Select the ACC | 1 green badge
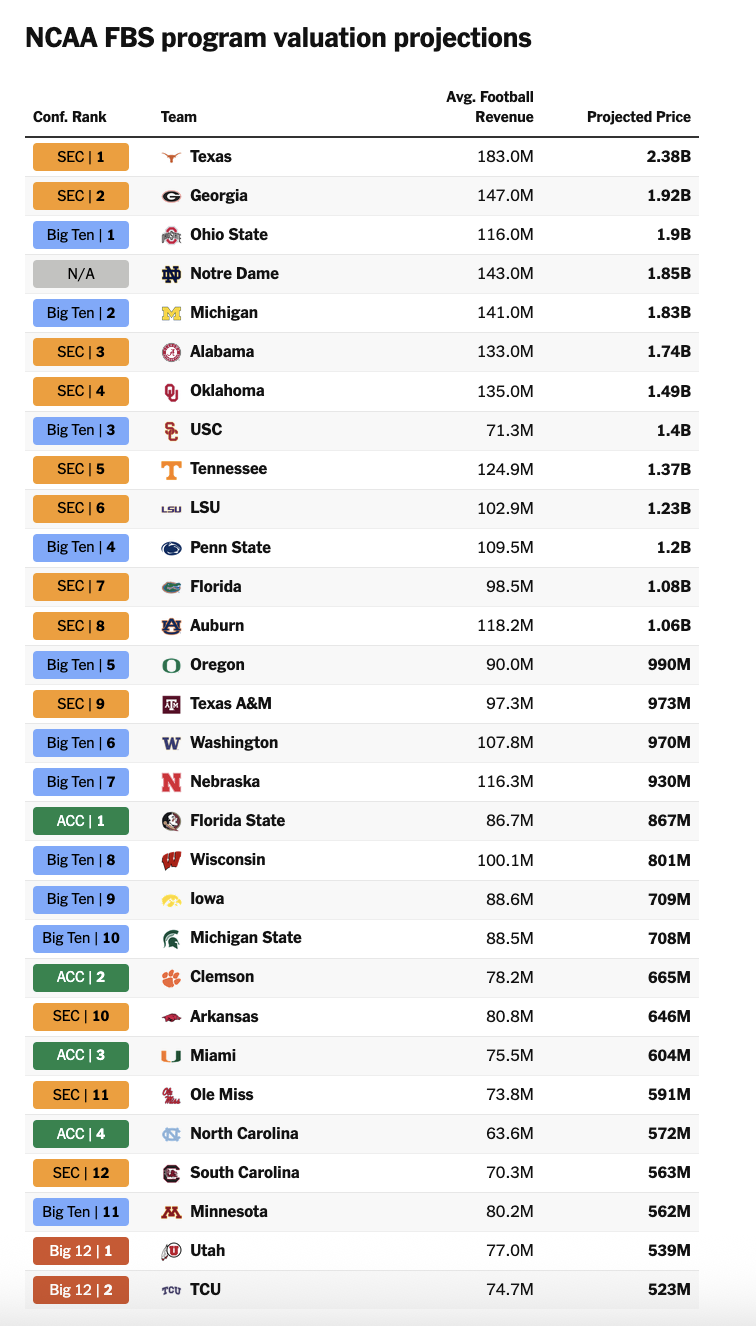 click(81, 821)
